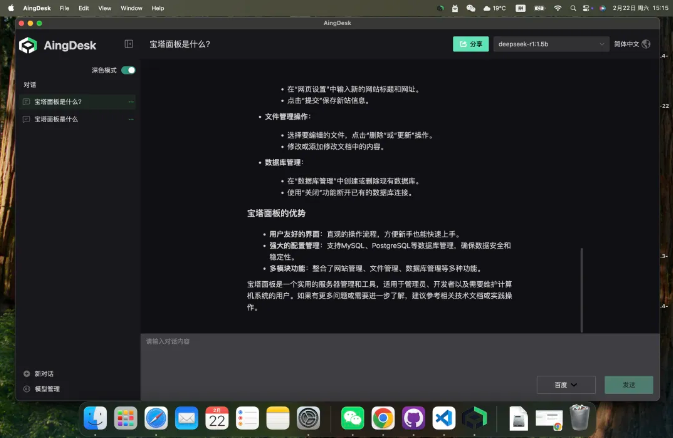Open Launchpad from the Dock
Image resolution: width=673 pixels, height=438 pixels.
point(125,418)
